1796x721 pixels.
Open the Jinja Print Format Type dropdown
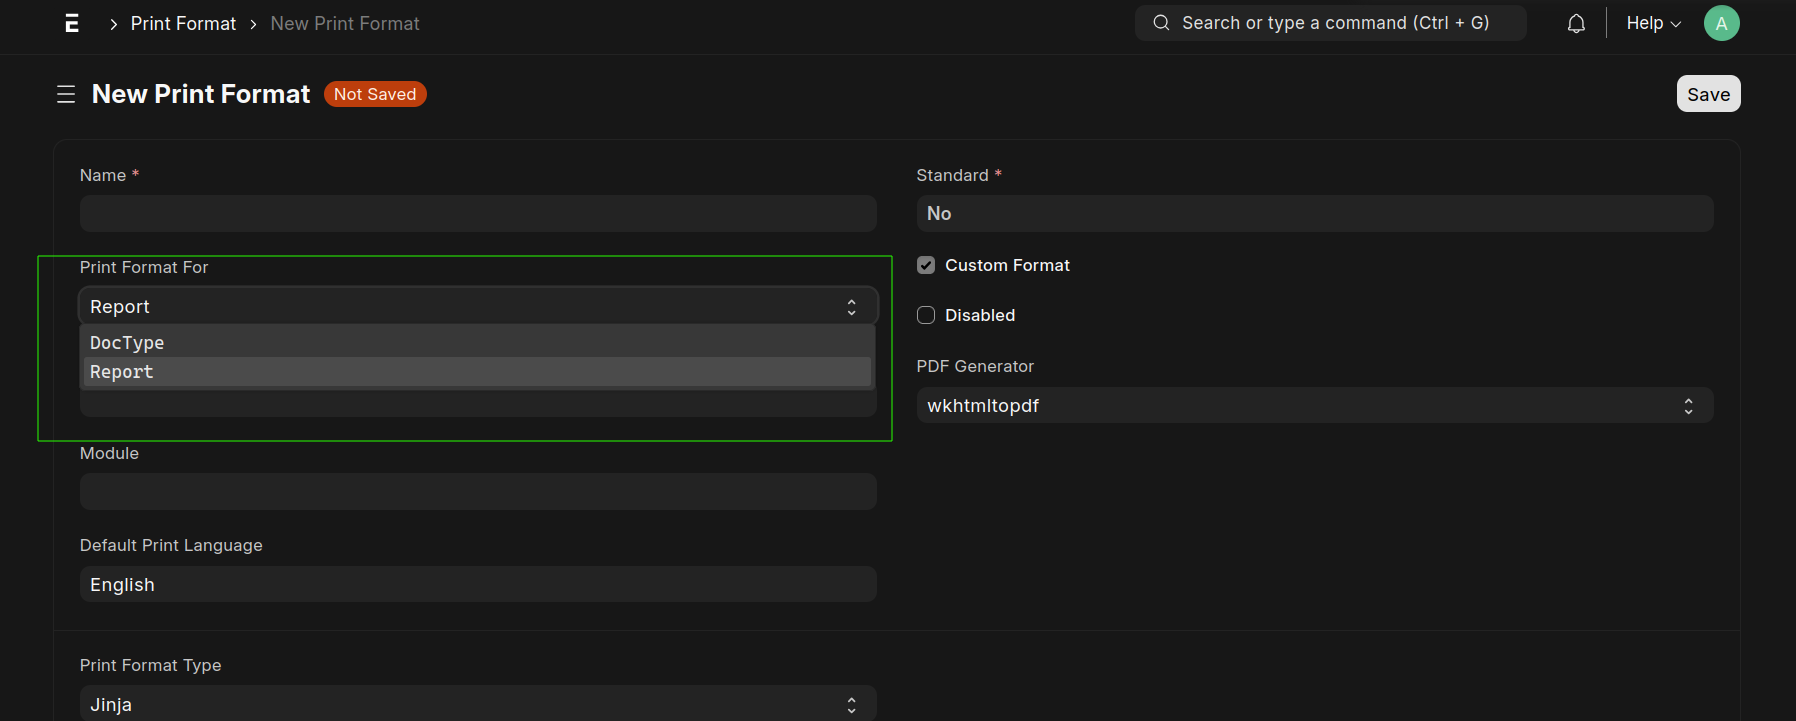point(460,705)
